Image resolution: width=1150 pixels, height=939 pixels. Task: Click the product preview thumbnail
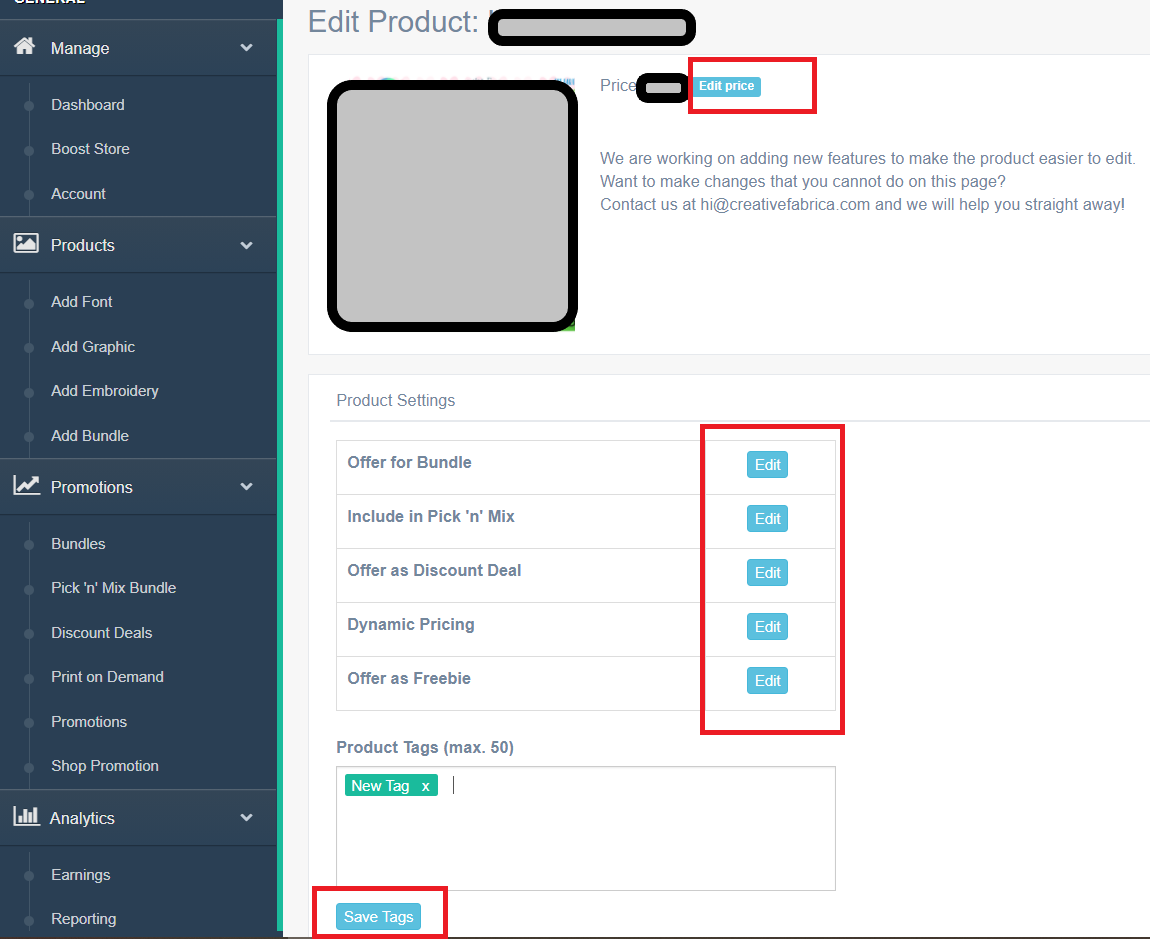(x=452, y=205)
